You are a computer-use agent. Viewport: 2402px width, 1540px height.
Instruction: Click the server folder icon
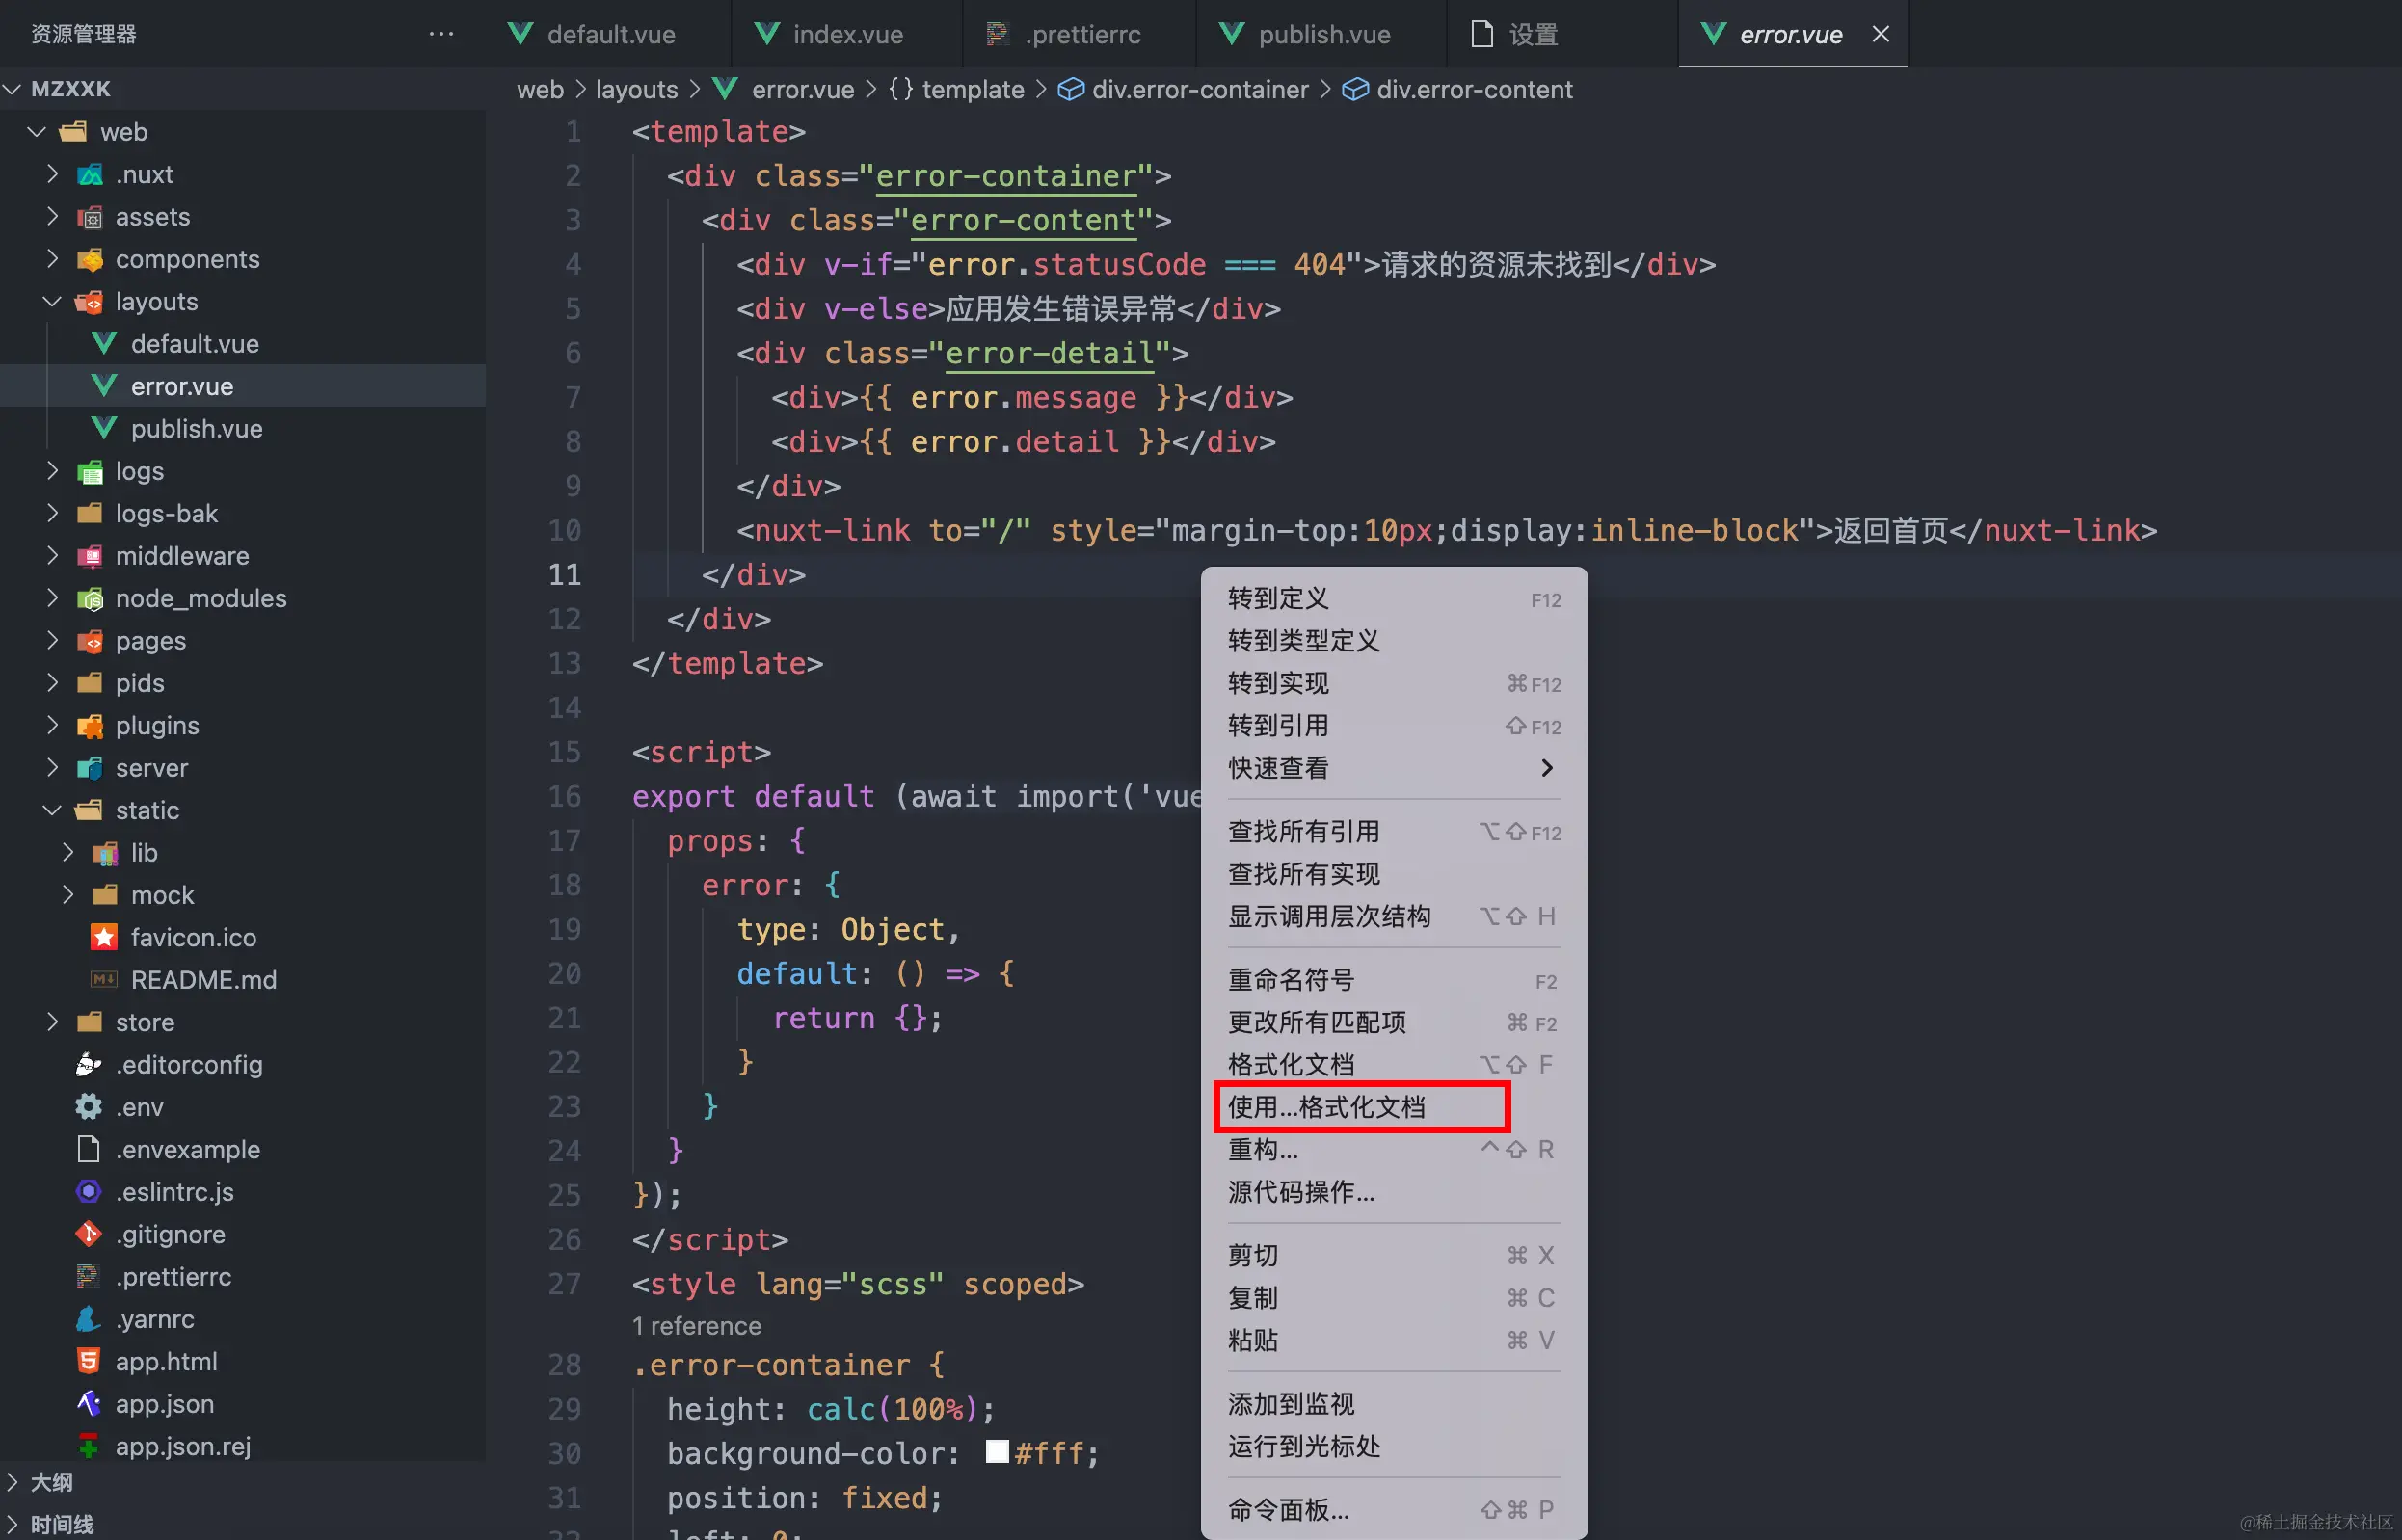tap(90, 768)
